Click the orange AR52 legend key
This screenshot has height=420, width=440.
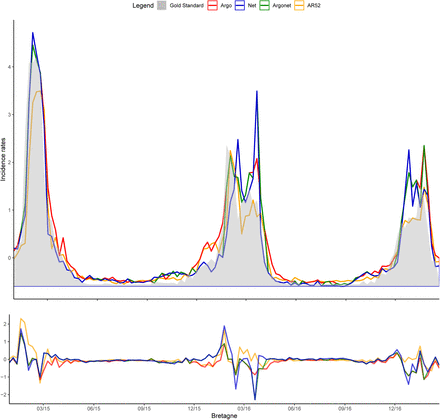pyautogui.click(x=299, y=6)
